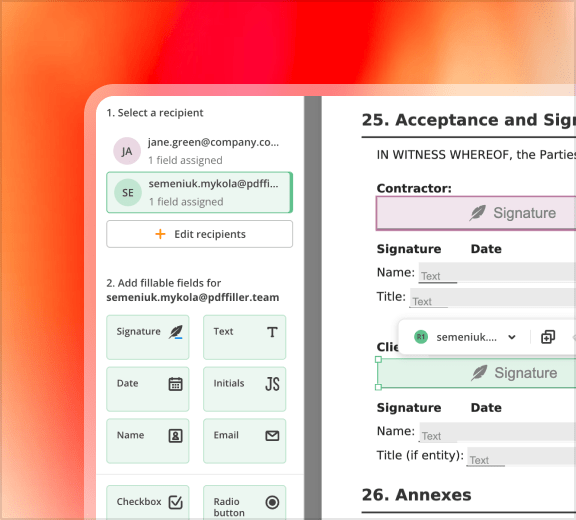576x520 pixels.
Task: Click the Title (if entity) text field
Action: [522, 456]
